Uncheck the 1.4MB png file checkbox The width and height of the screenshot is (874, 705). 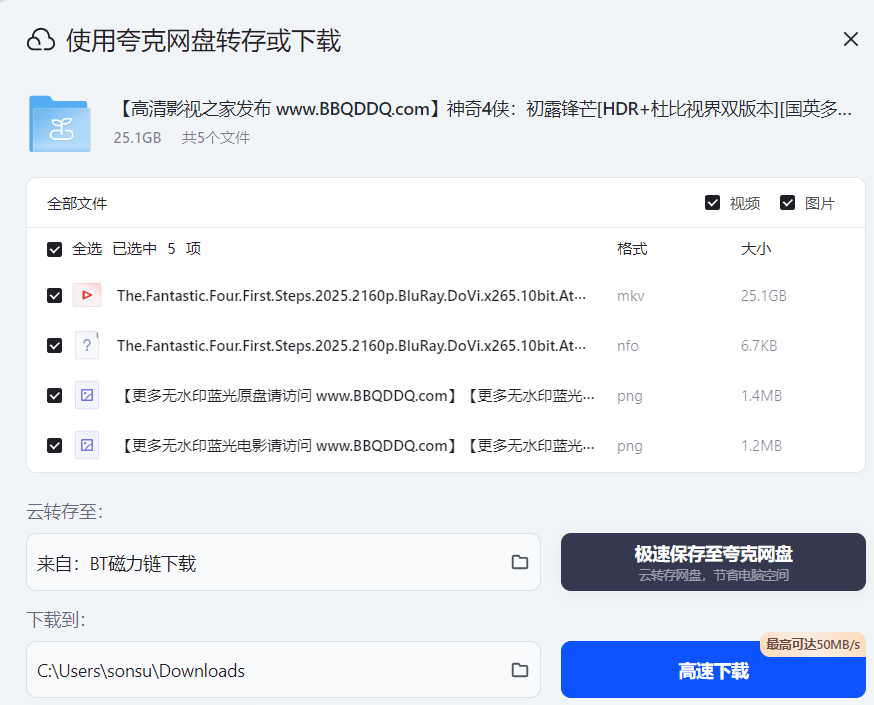pyautogui.click(x=55, y=396)
